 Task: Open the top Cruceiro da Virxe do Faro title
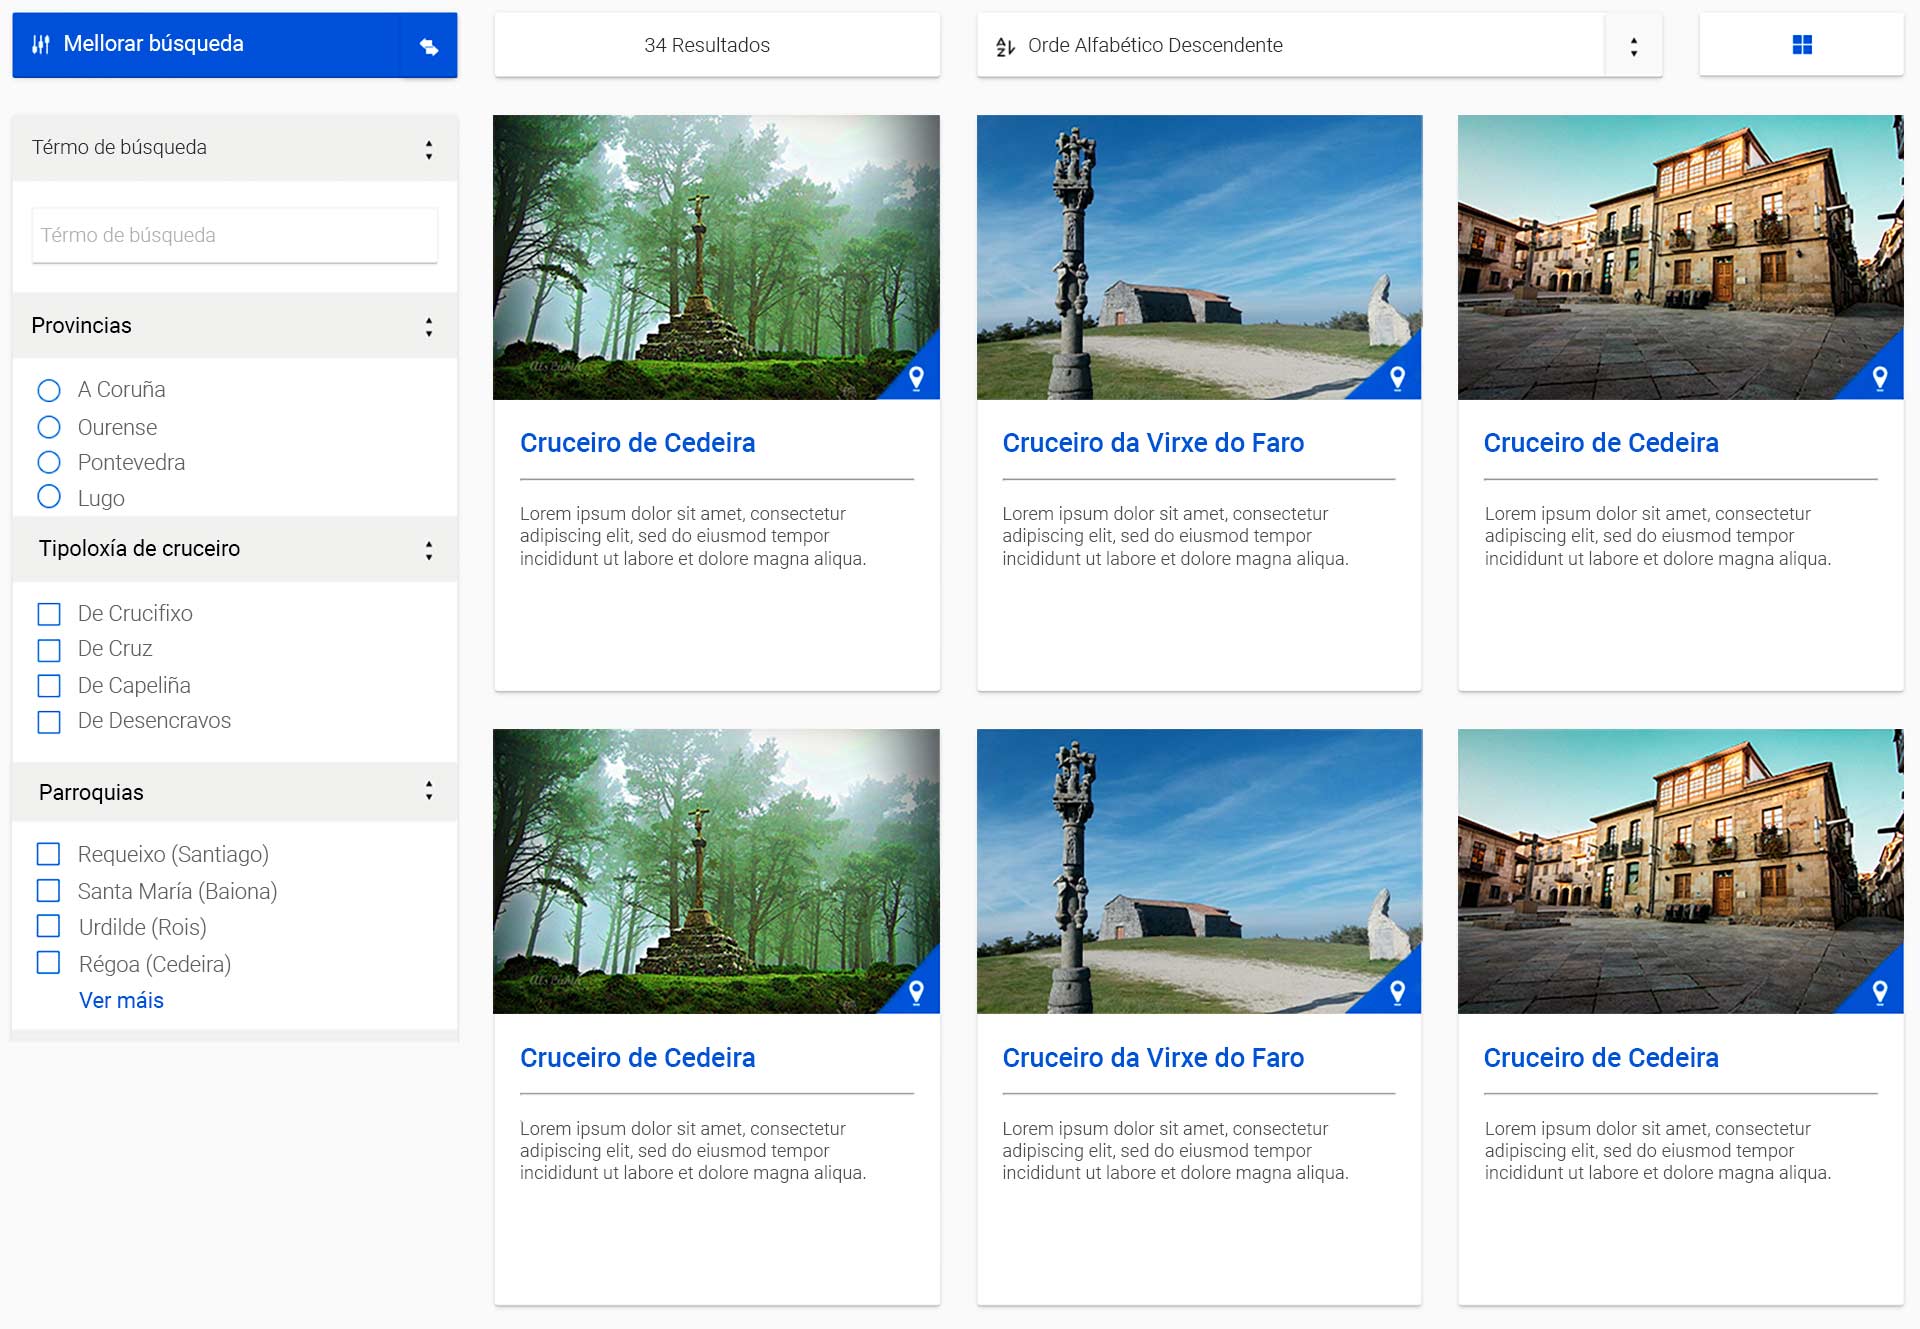point(1153,443)
